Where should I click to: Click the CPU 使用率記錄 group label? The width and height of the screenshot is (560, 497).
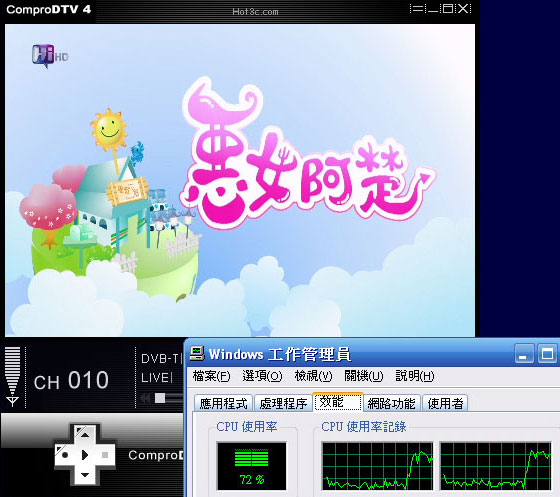click(364, 427)
